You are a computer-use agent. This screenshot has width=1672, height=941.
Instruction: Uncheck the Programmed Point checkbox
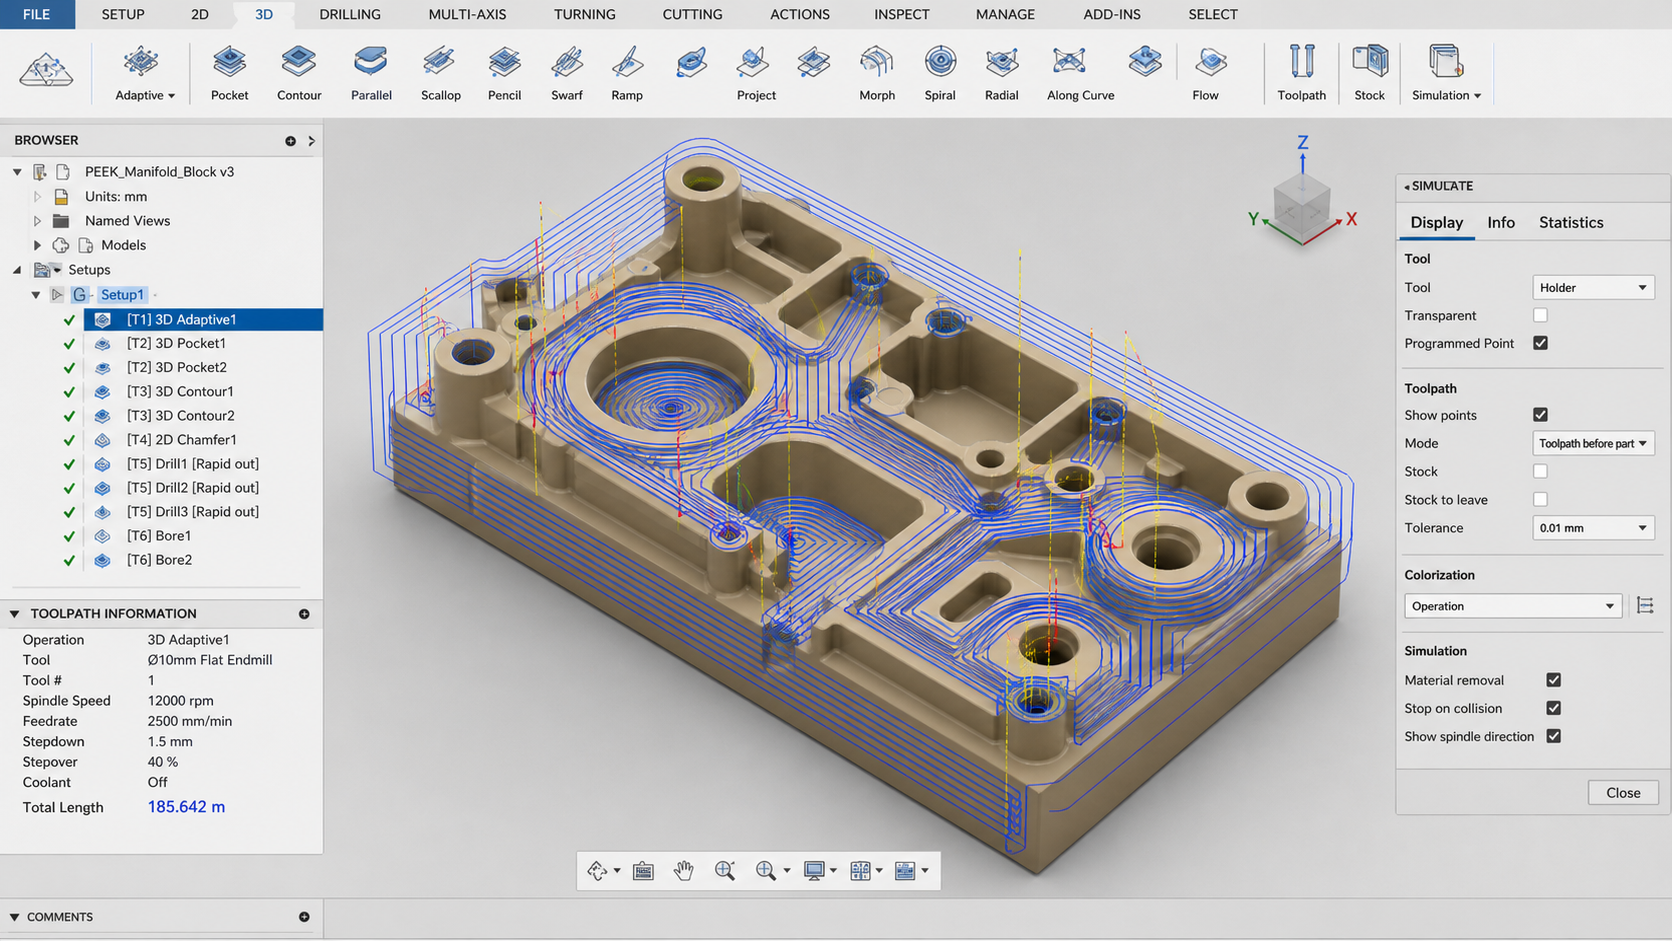click(1540, 343)
